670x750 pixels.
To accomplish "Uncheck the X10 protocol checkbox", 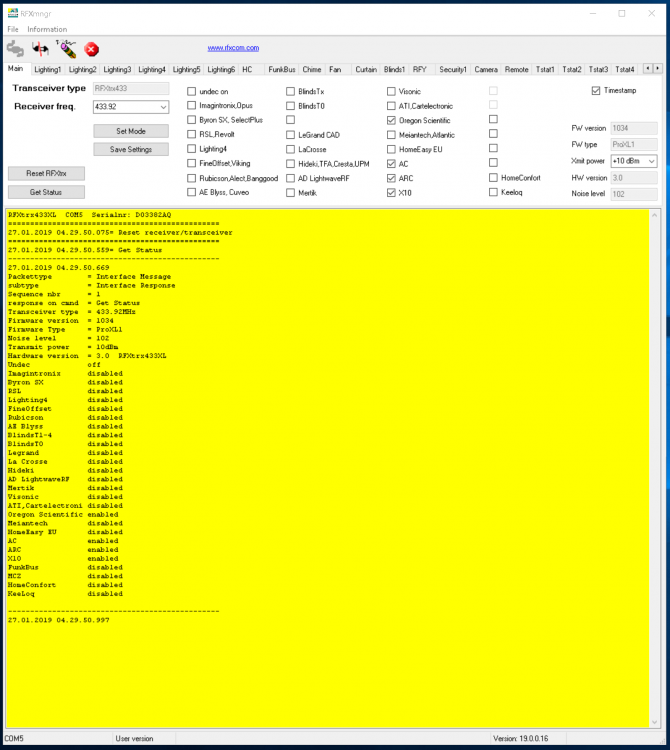I will click(x=392, y=192).
